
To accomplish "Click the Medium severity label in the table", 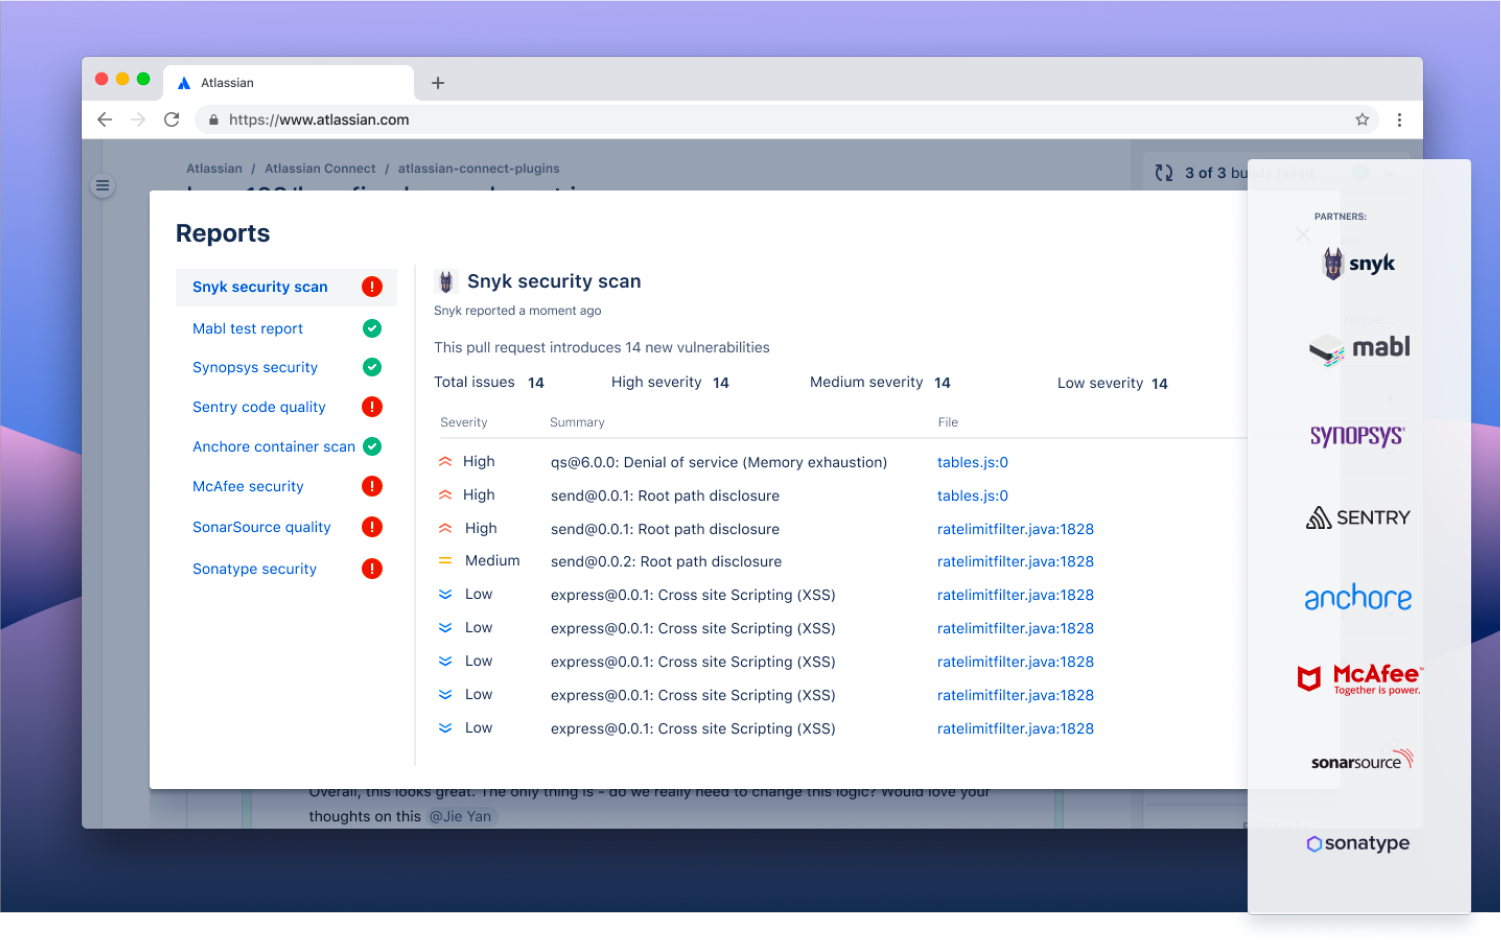I will [x=492, y=561].
